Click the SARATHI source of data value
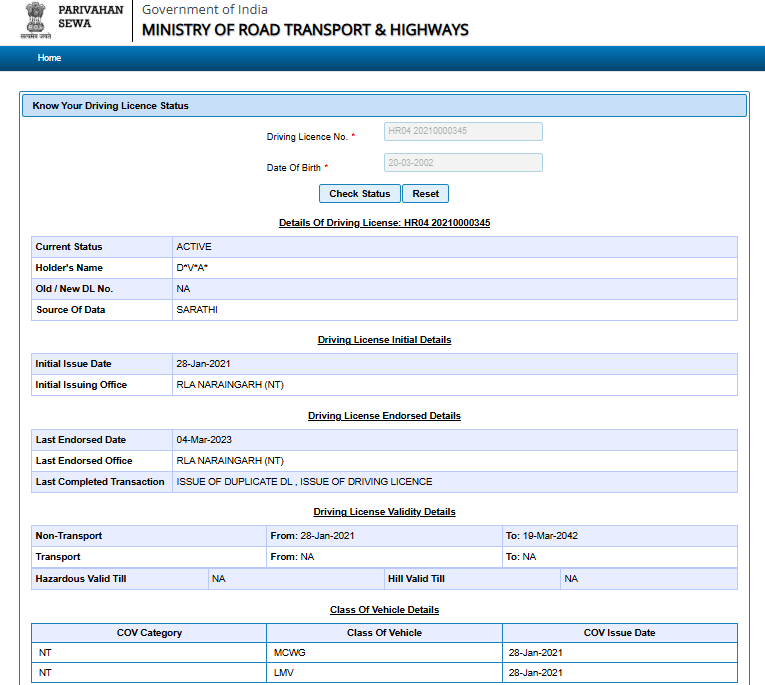This screenshot has height=685, width=765. coord(197,310)
